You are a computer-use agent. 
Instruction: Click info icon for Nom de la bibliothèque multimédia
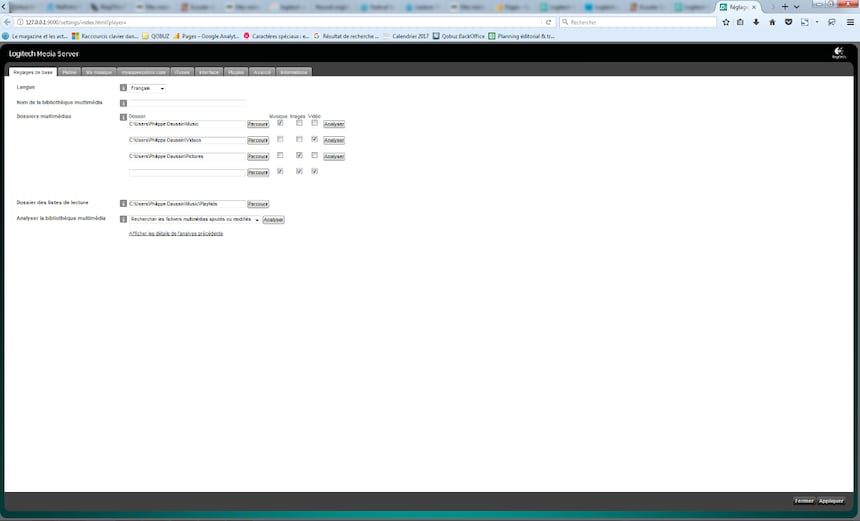click(123, 103)
